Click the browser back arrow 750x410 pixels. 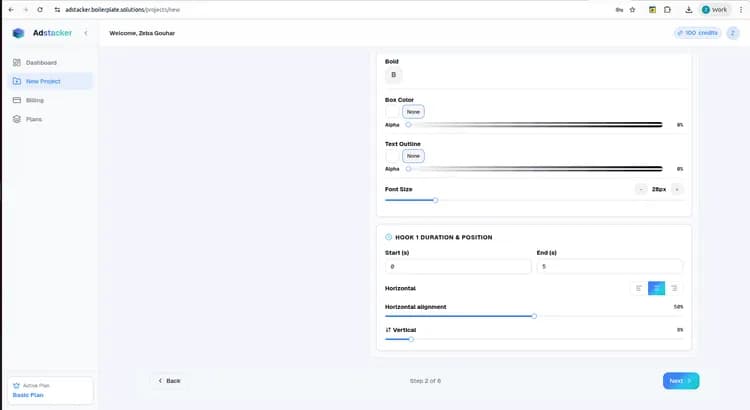pos(11,10)
